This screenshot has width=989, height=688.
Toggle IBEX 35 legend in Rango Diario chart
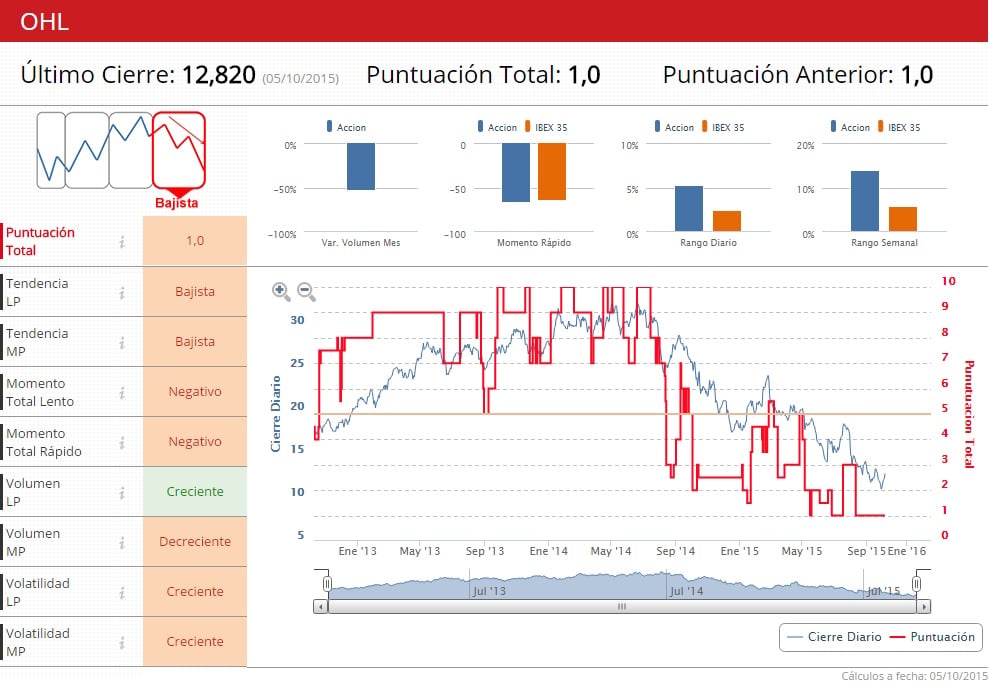(x=723, y=127)
